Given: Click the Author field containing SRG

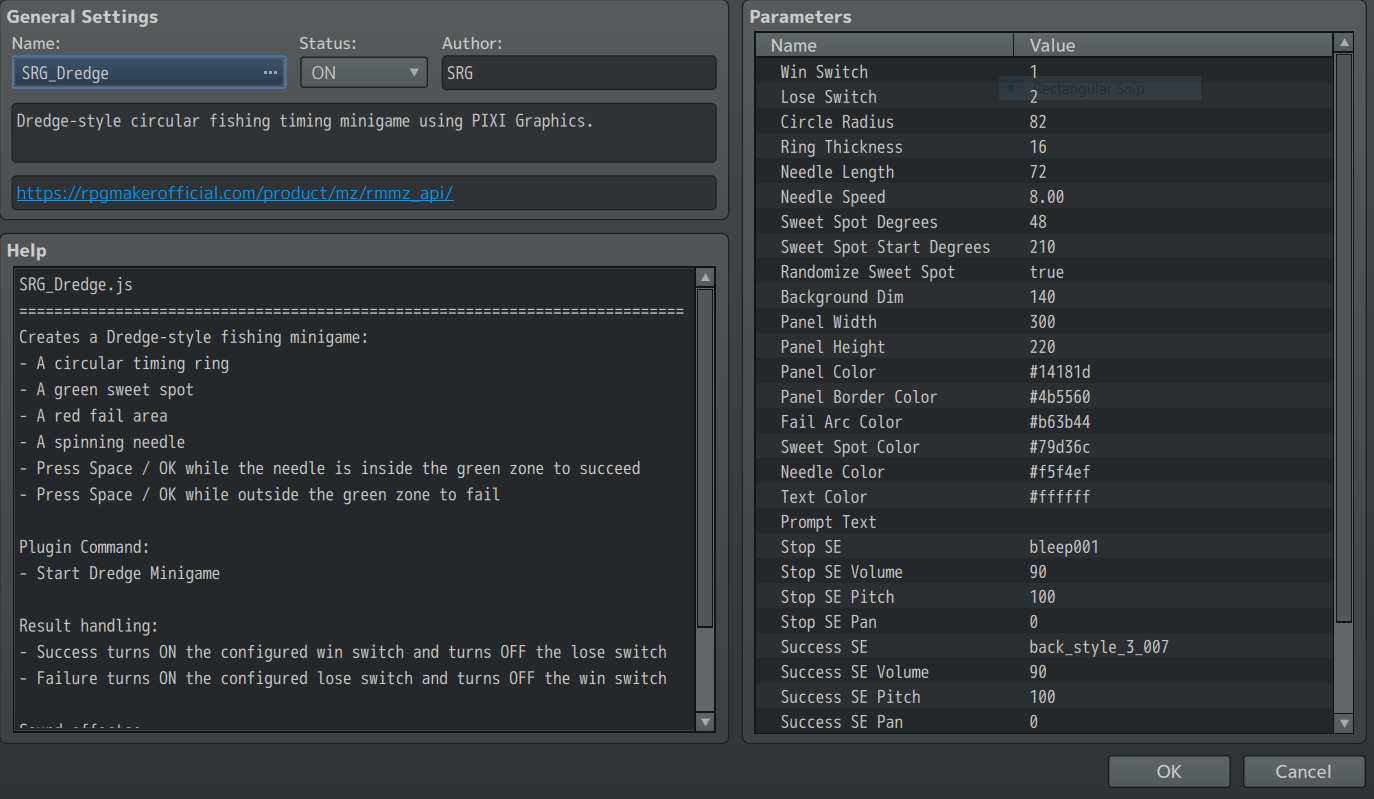Looking at the screenshot, I should pos(579,73).
